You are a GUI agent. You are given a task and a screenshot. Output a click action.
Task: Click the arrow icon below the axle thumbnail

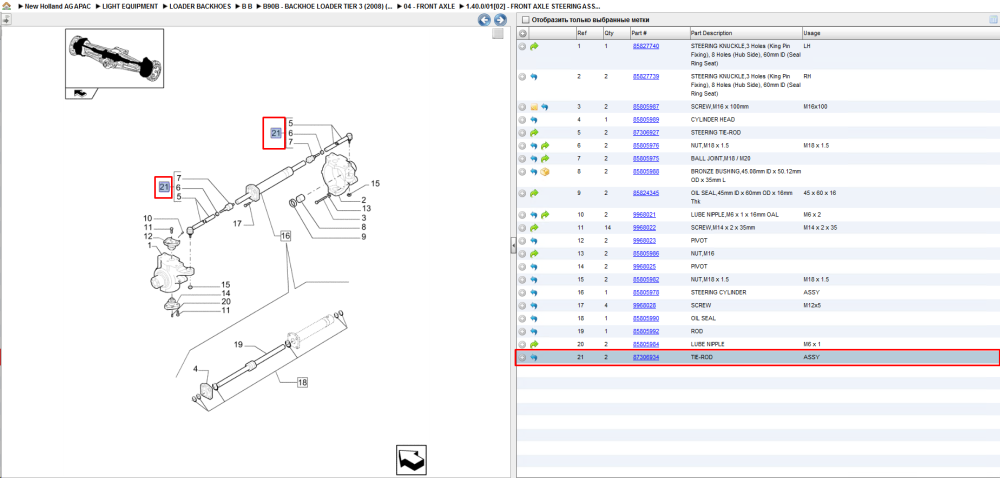(82, 94)
